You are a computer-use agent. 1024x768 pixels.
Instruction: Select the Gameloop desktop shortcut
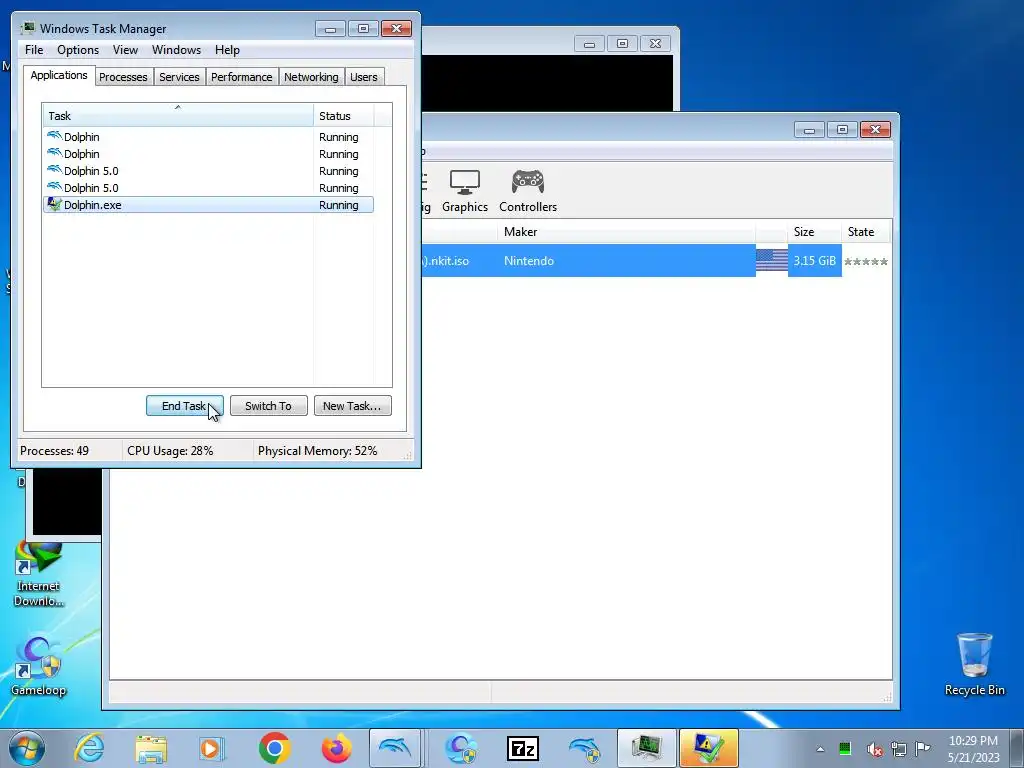(39, 666)
